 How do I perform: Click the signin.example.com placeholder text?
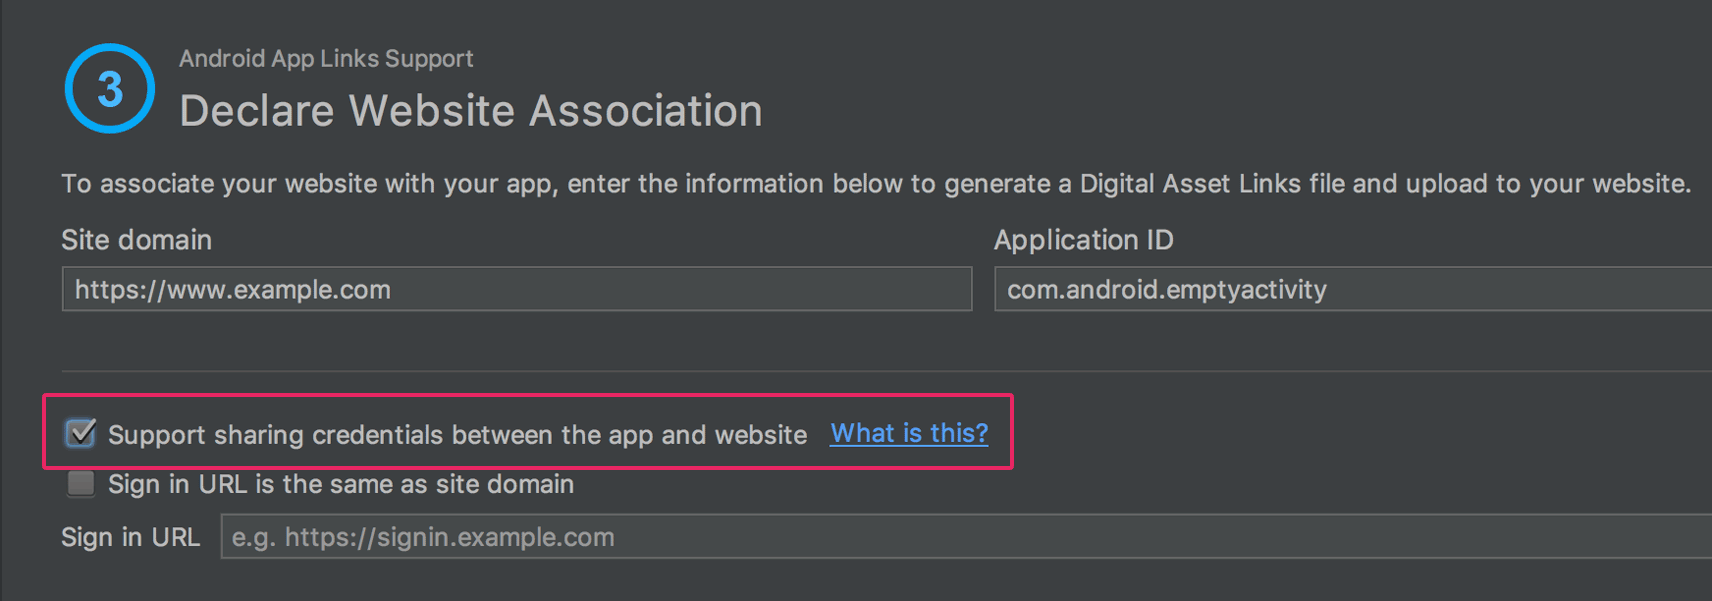click(x=423, y=537)
